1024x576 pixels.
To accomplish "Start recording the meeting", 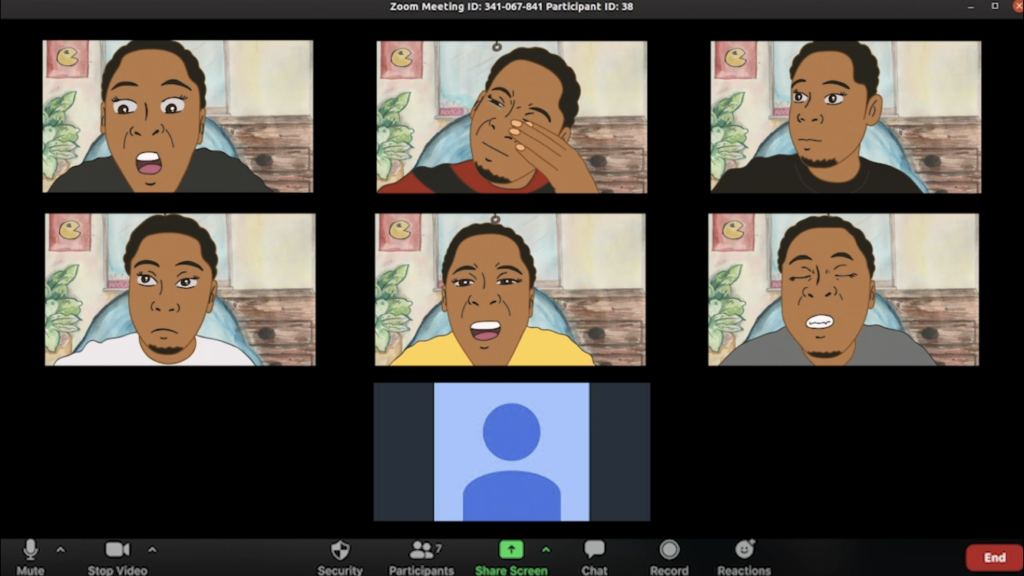I will pyautogui.click(x=669, y=557).
